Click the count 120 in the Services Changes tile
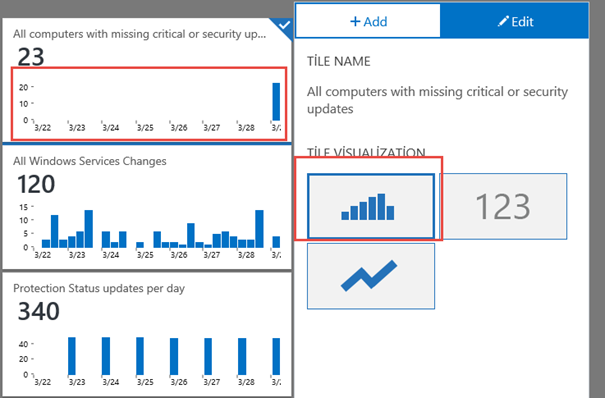Viewport: 605px width, 398px height. click(36, 184)
